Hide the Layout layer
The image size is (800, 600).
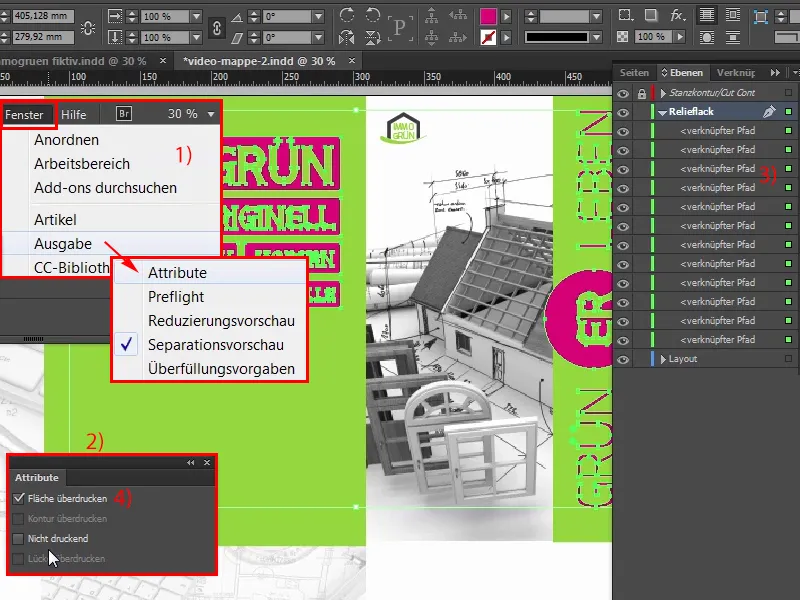tap(622, 360)
